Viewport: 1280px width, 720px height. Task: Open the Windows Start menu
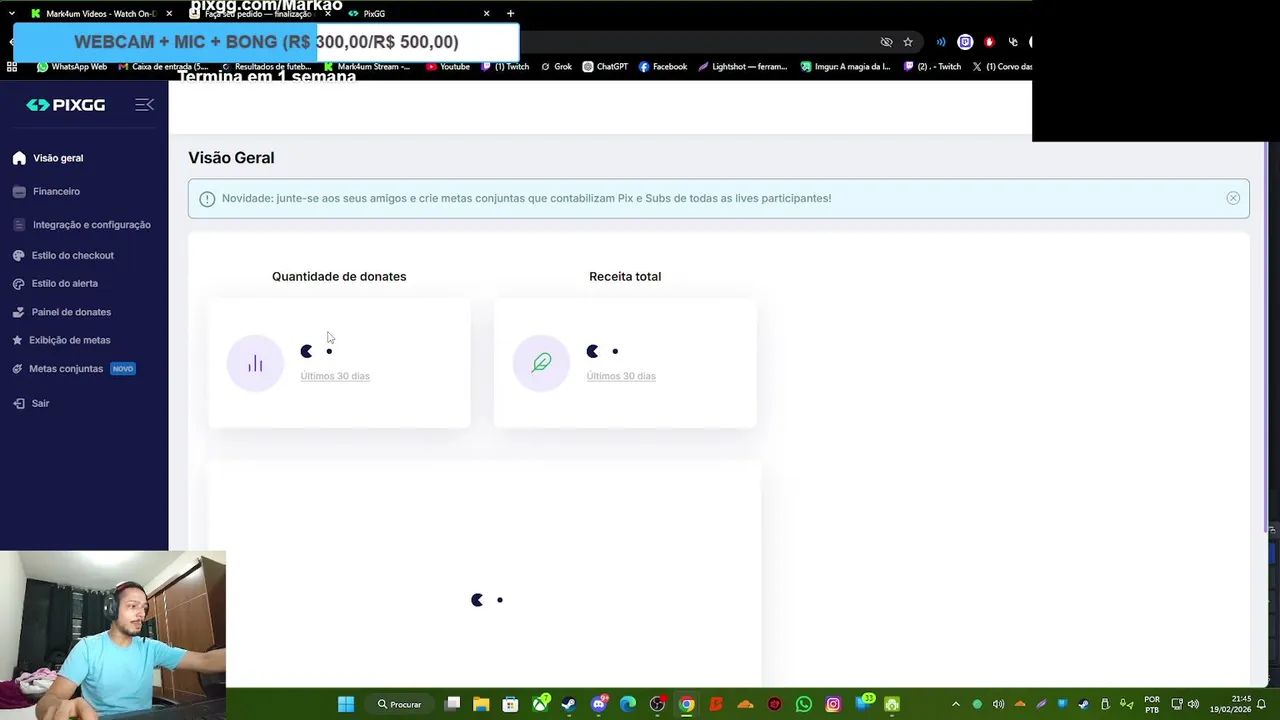click(x=346, y=704)
